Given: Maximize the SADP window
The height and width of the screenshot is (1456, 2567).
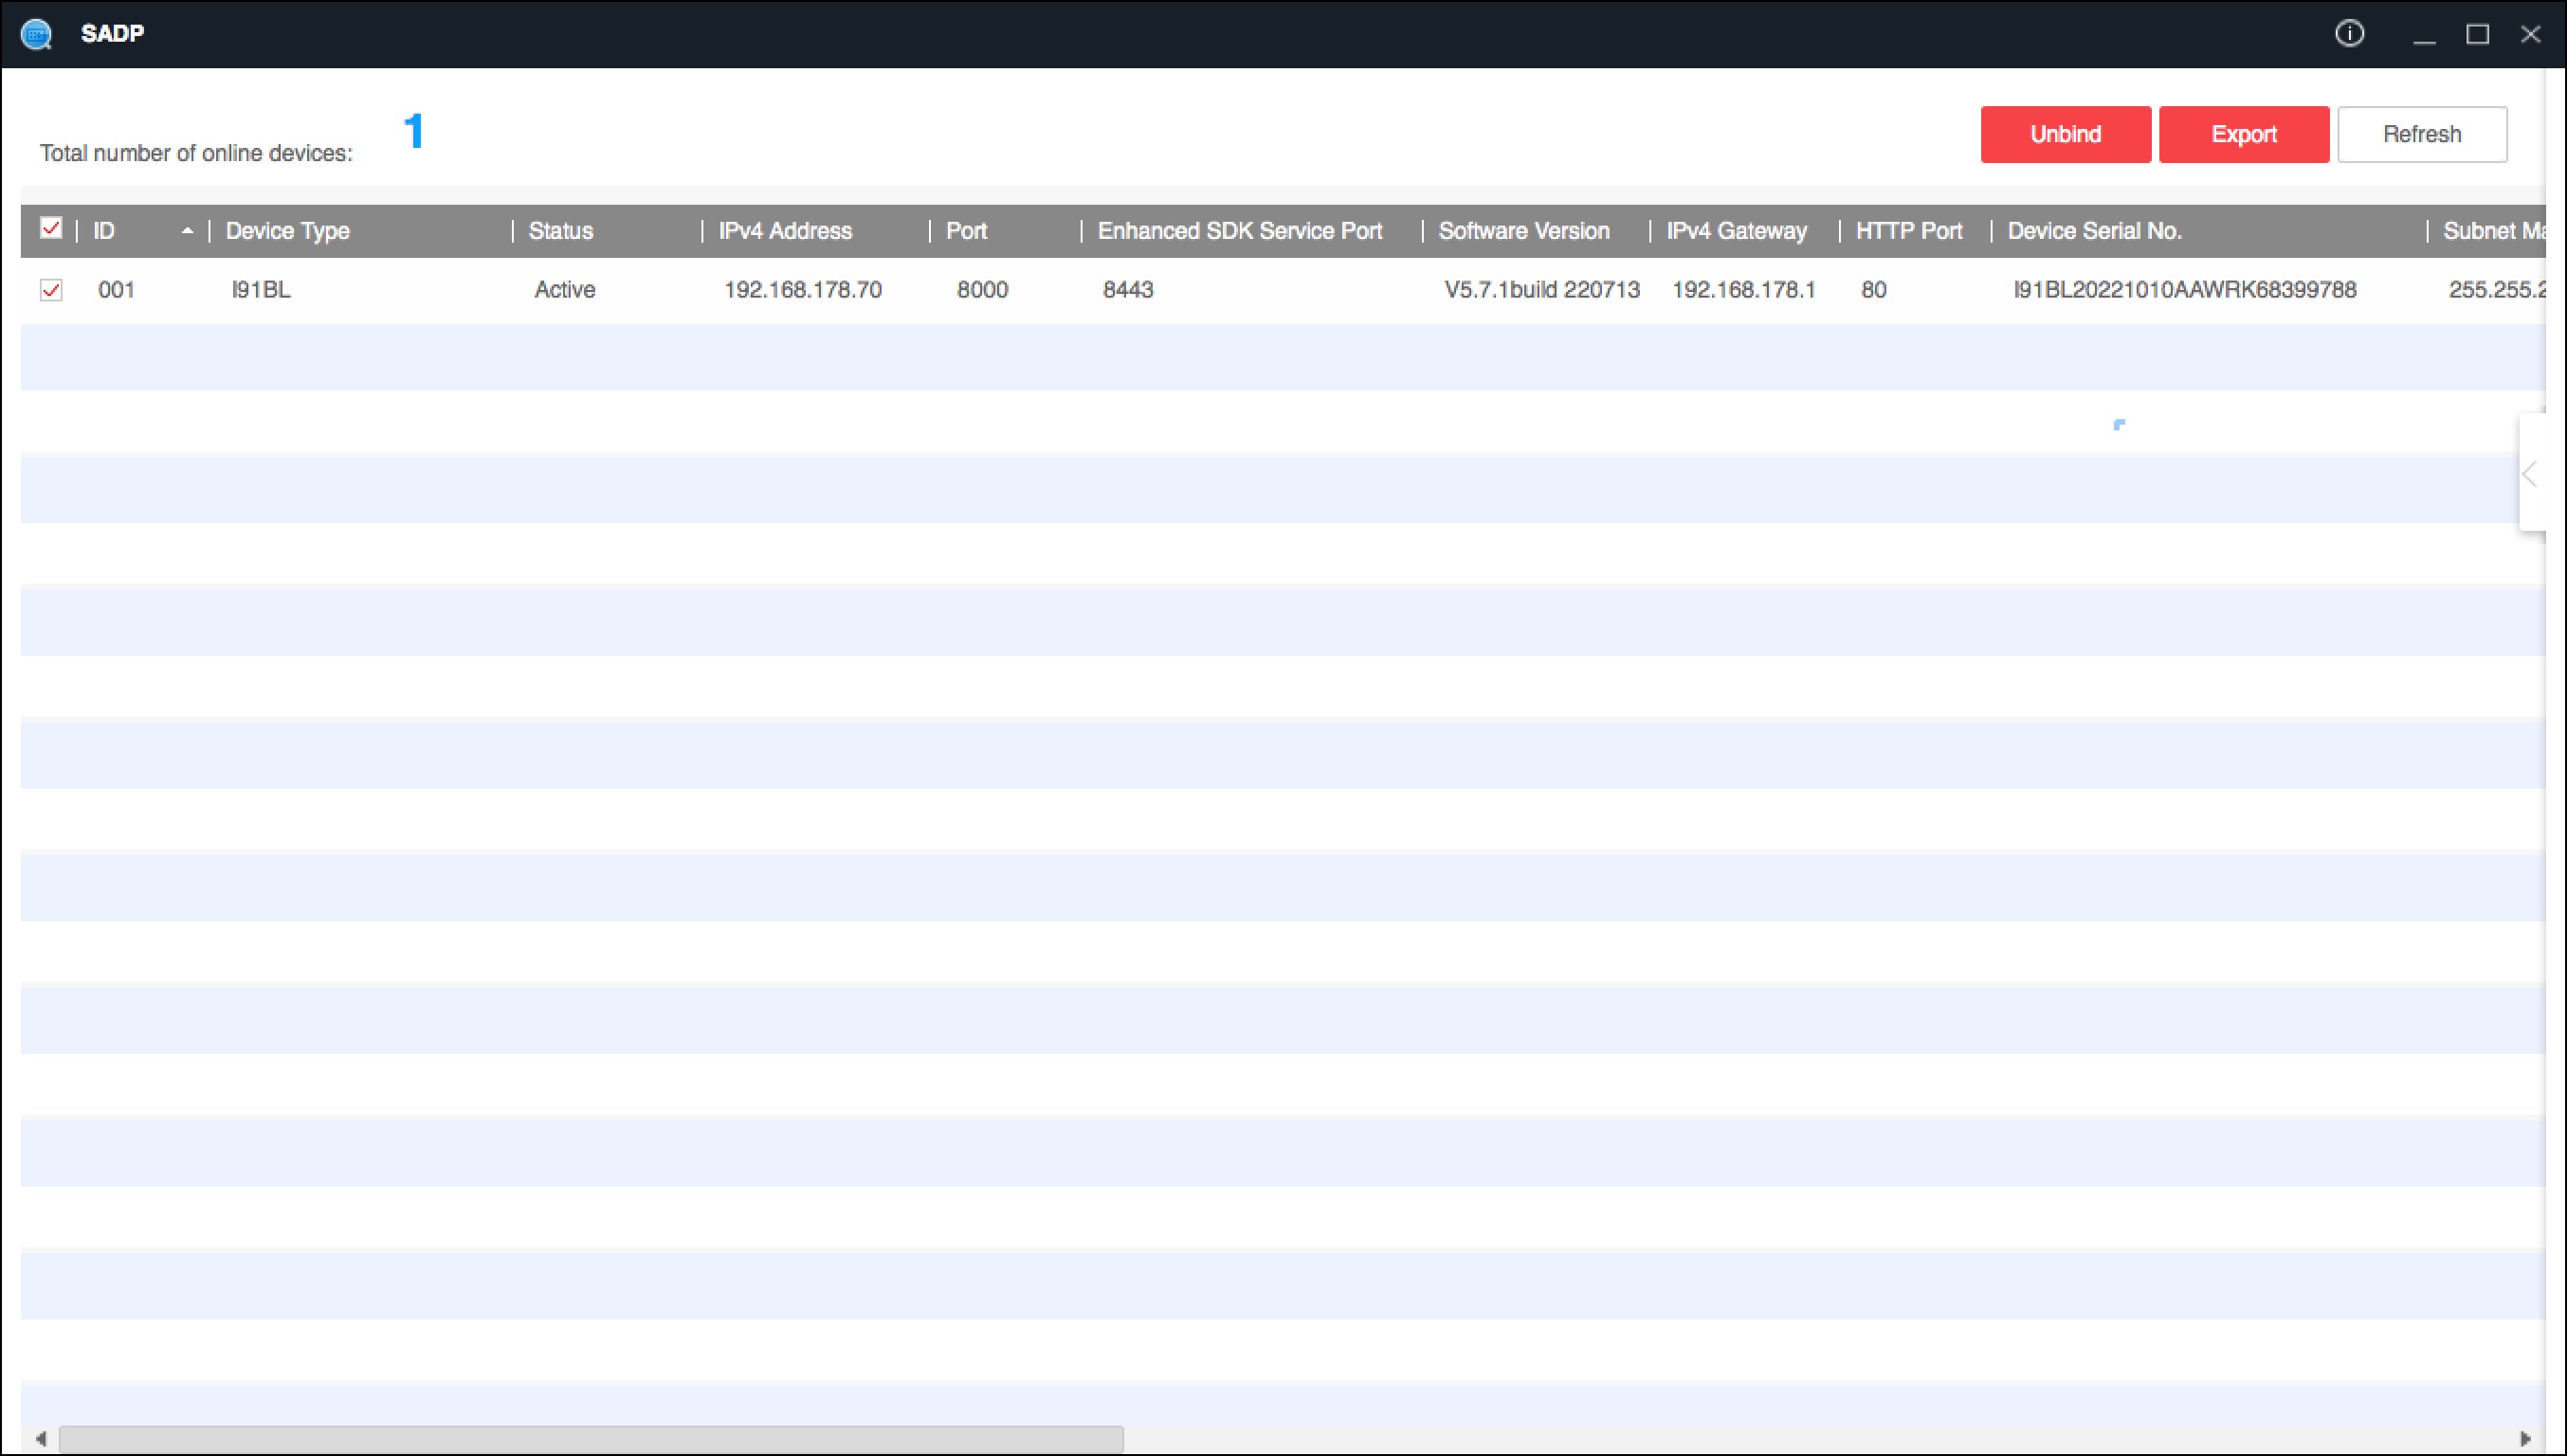Looking at the screenshot, I should click(x=2477, y=35).
